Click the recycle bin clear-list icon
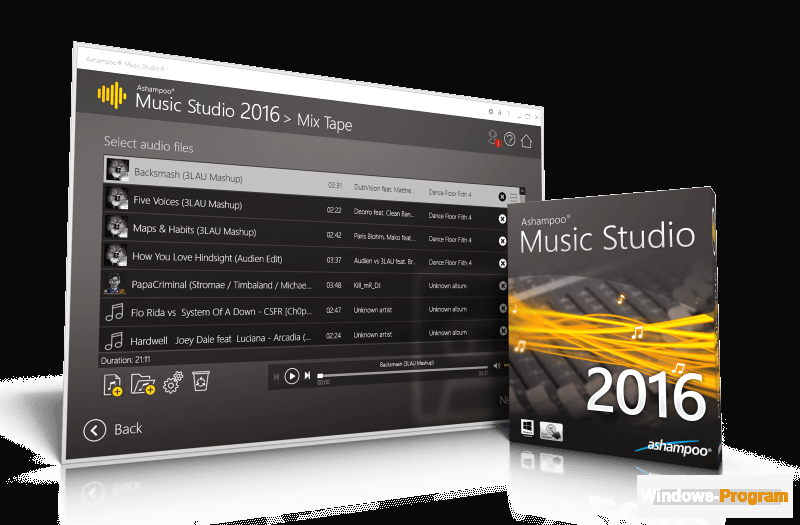The width and height of the screenshot is (800, 525). (x=201, y=381)
